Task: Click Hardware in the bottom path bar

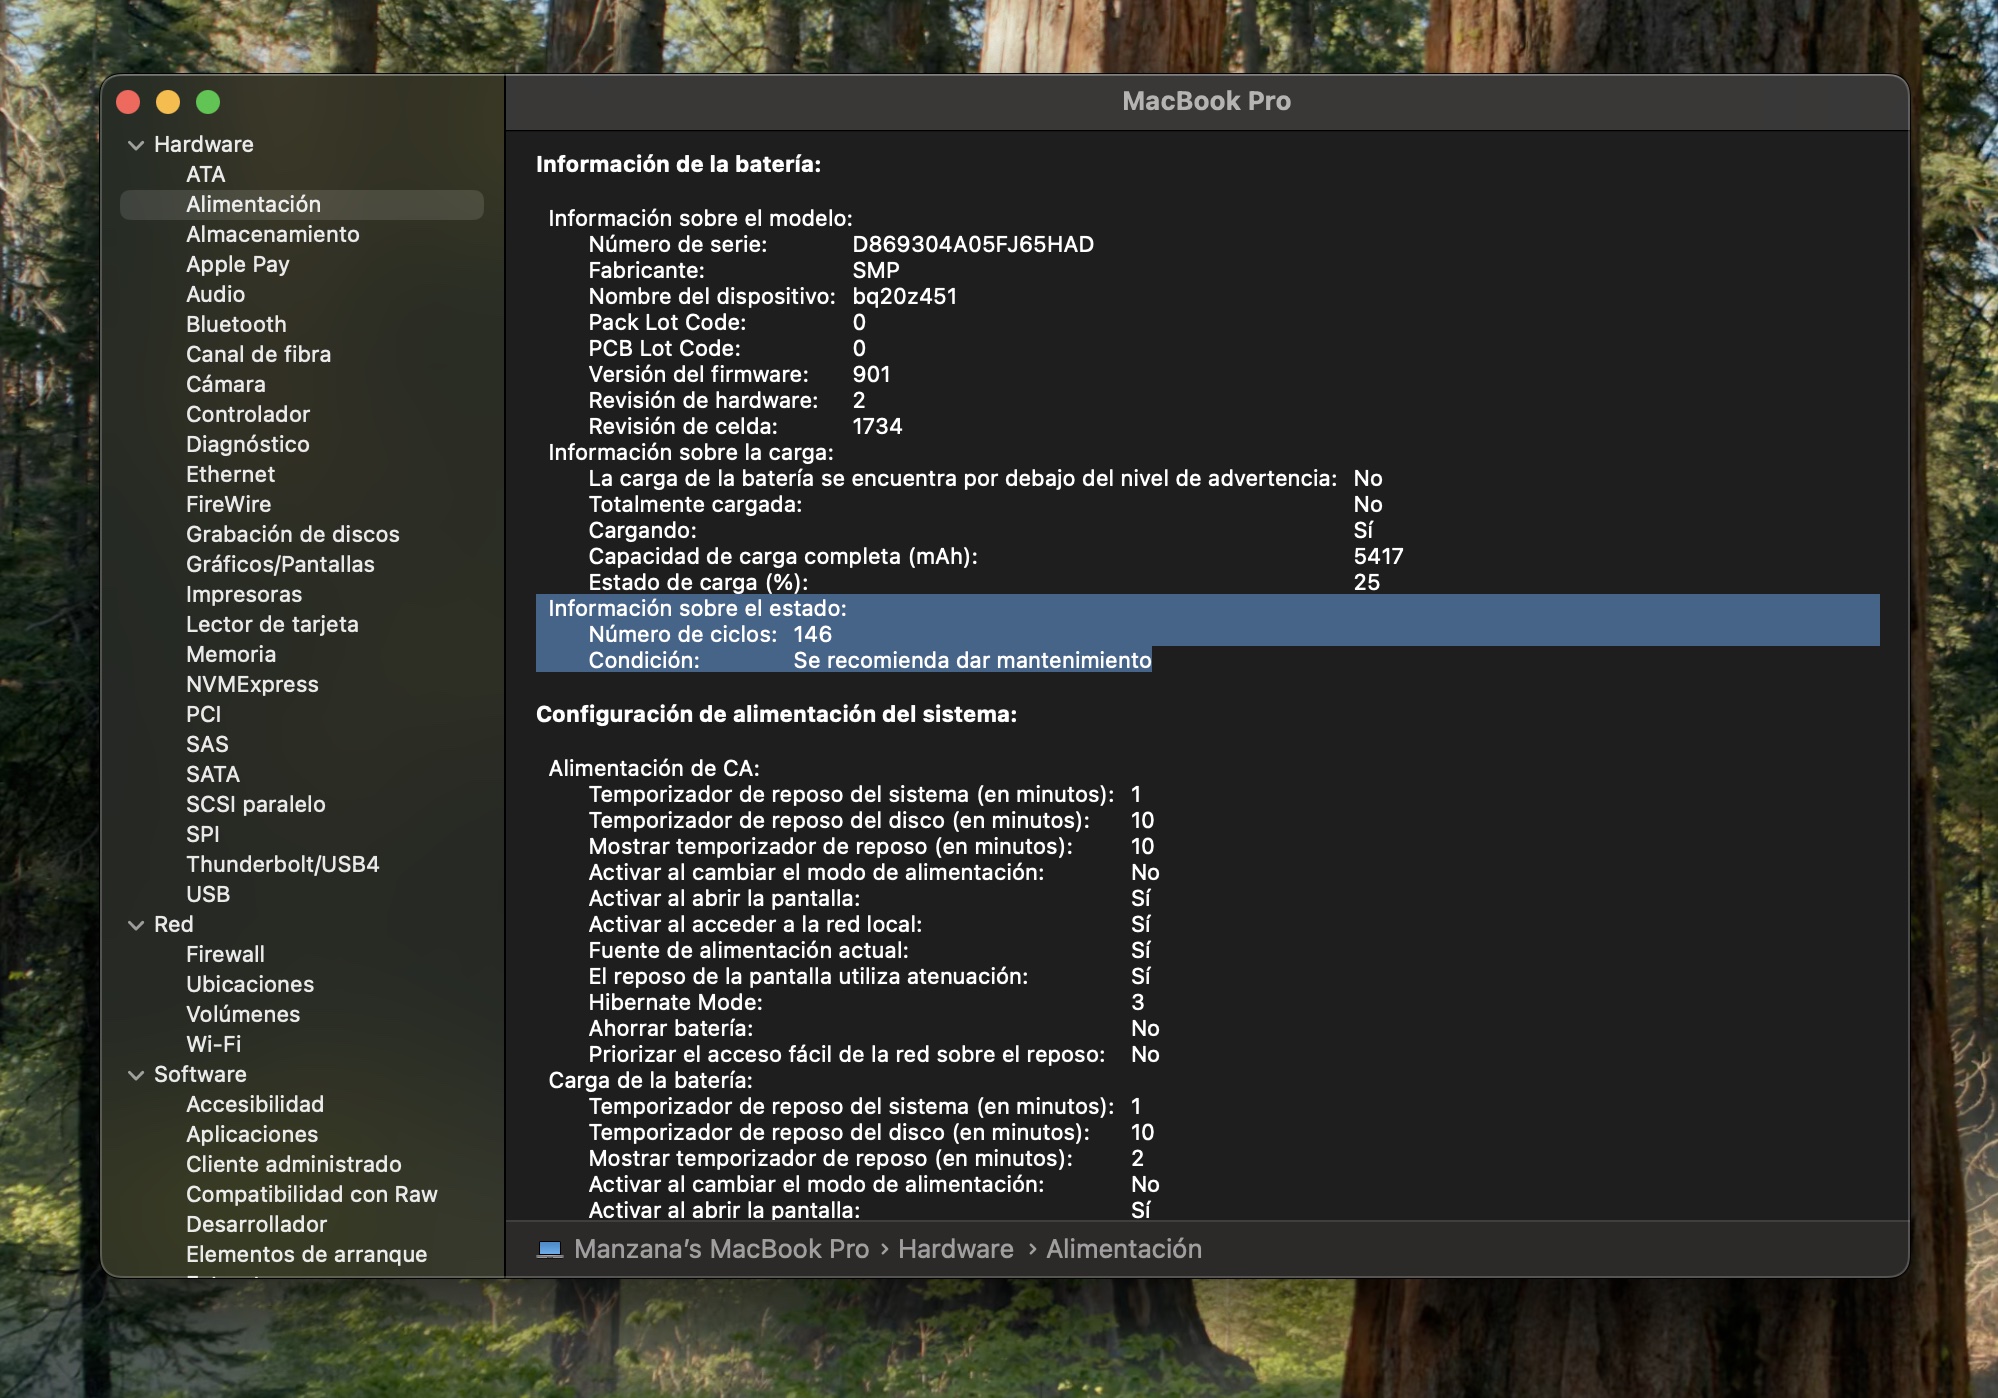Action: (955, 1249)
